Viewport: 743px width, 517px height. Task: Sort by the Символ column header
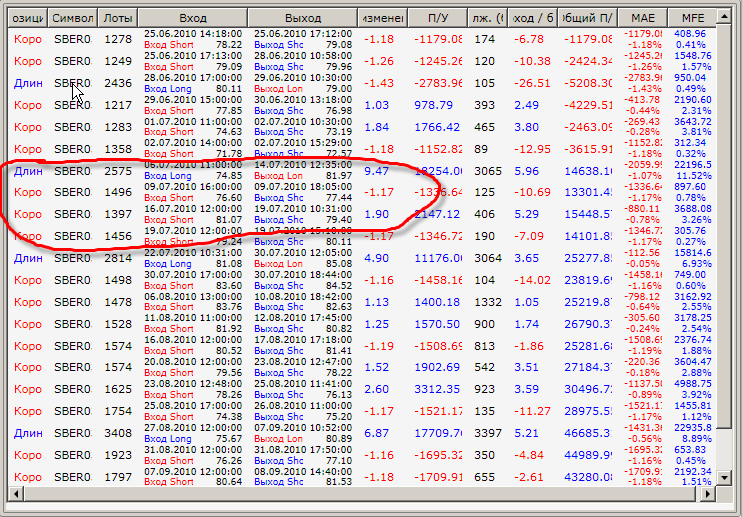pos(72,18)
